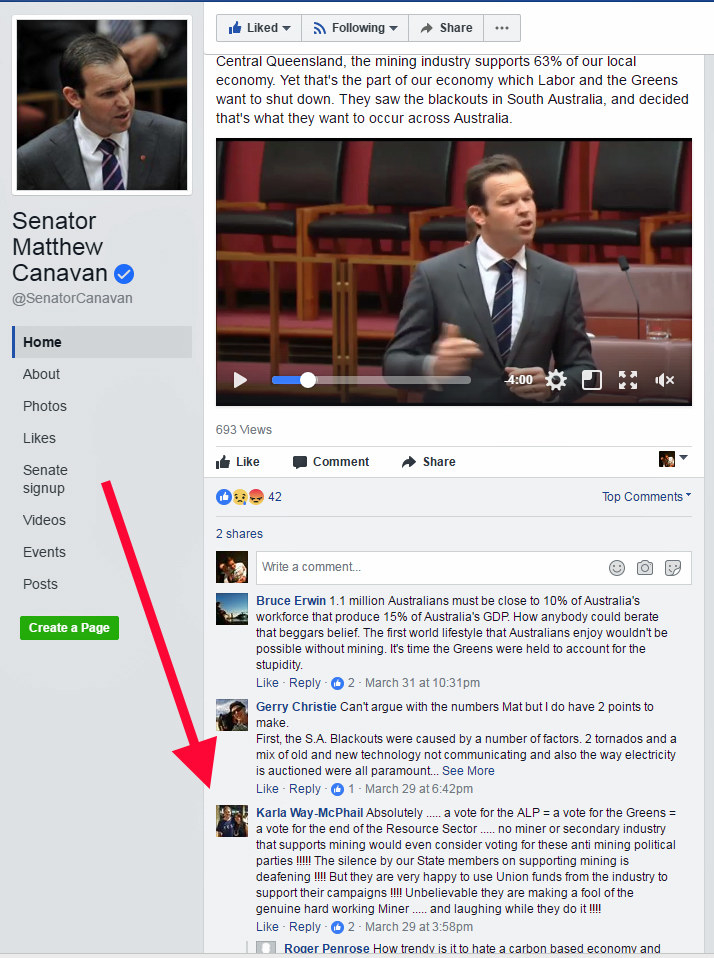The width and height of the screenshot is (714, 958).
Task: View like count on Gerry Christie's comment
Action: click(x=343, y=789)
